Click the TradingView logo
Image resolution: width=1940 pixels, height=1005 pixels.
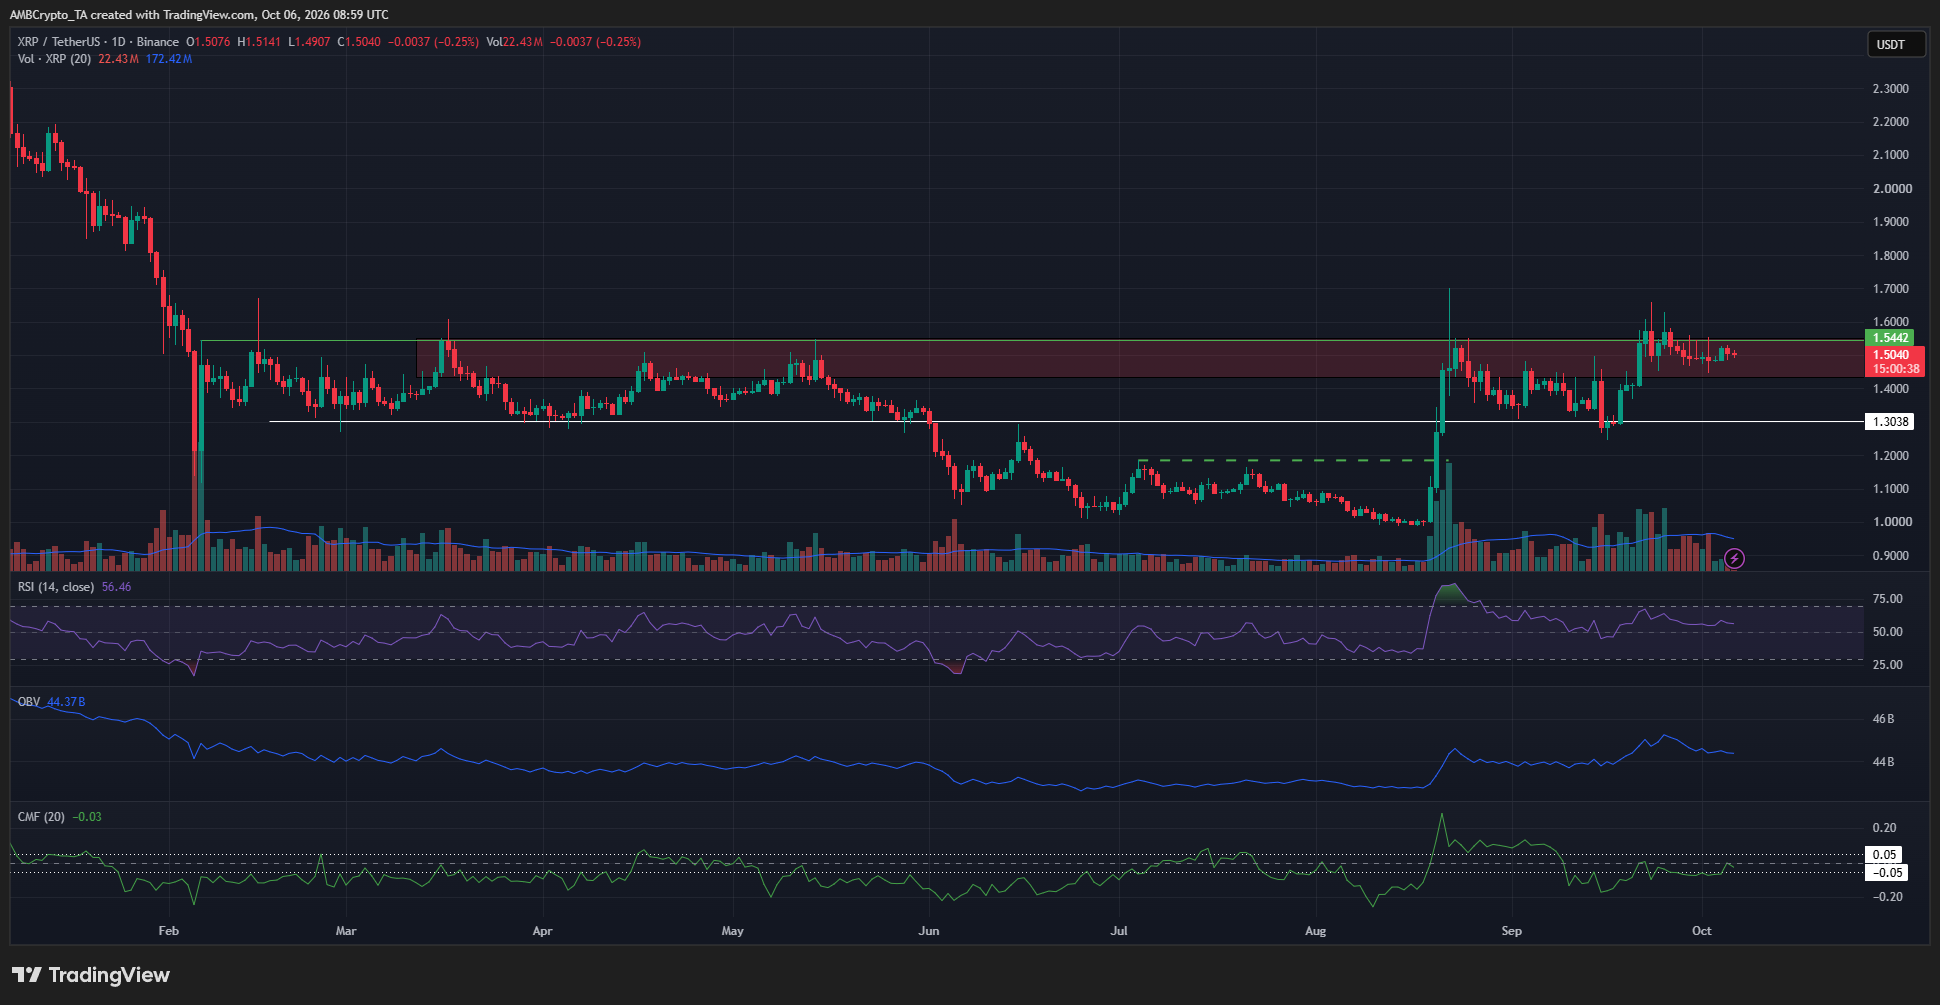tap(91, 975)
